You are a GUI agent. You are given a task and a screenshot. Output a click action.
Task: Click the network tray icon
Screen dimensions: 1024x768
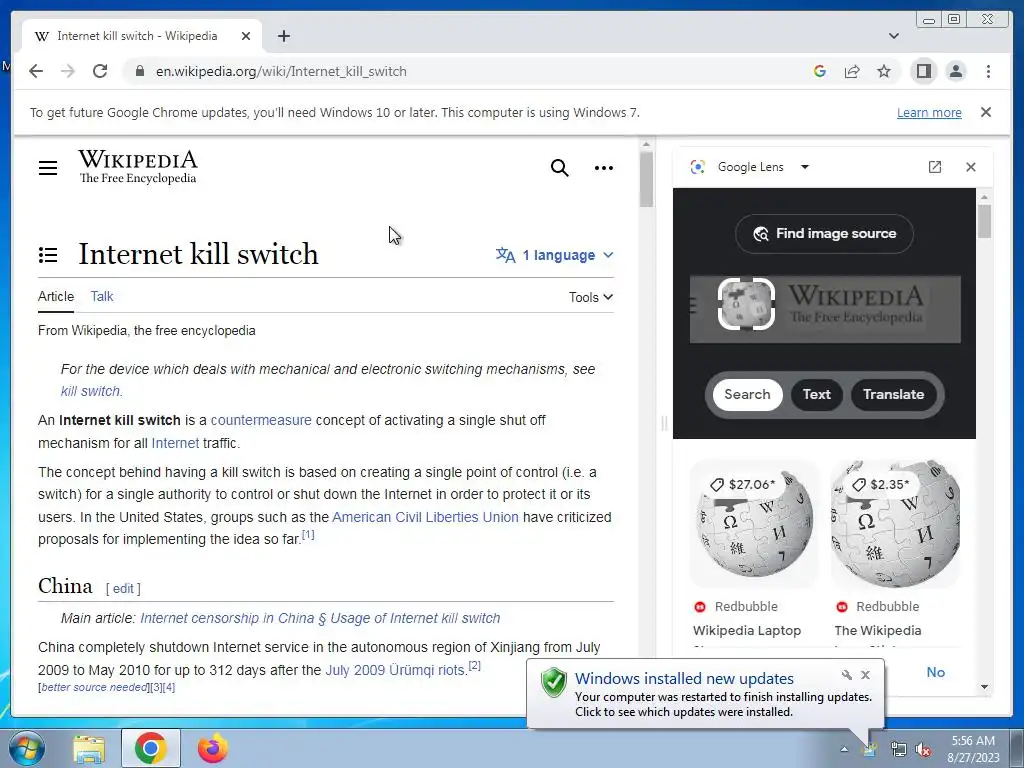[x=899, y=750]
